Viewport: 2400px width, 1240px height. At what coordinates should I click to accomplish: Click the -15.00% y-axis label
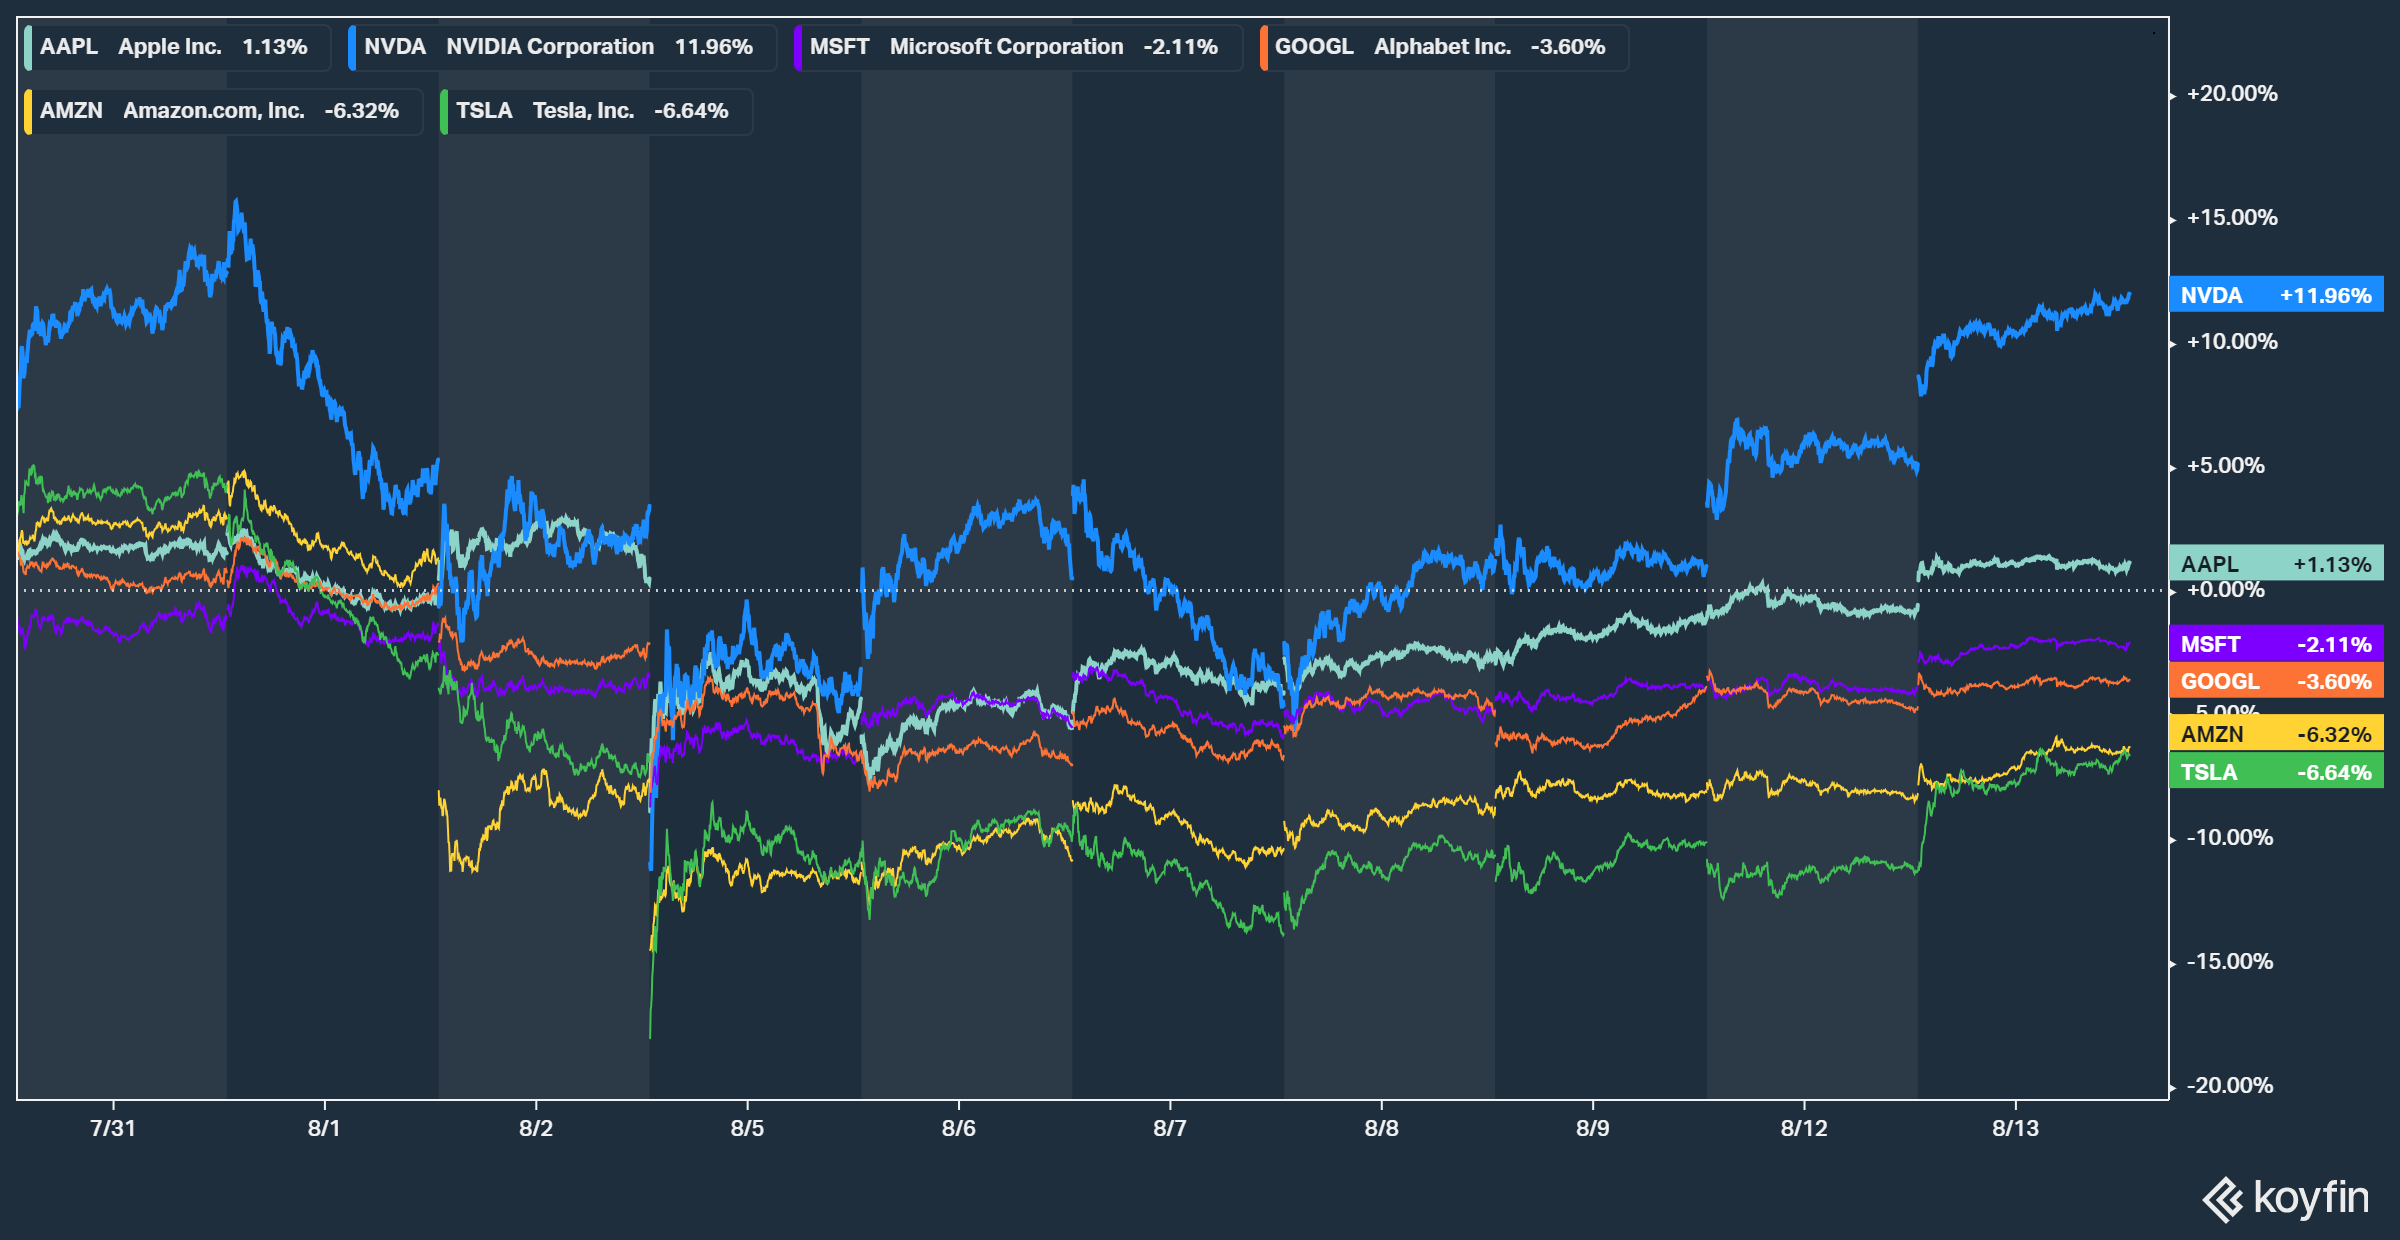click(2230, 962)
